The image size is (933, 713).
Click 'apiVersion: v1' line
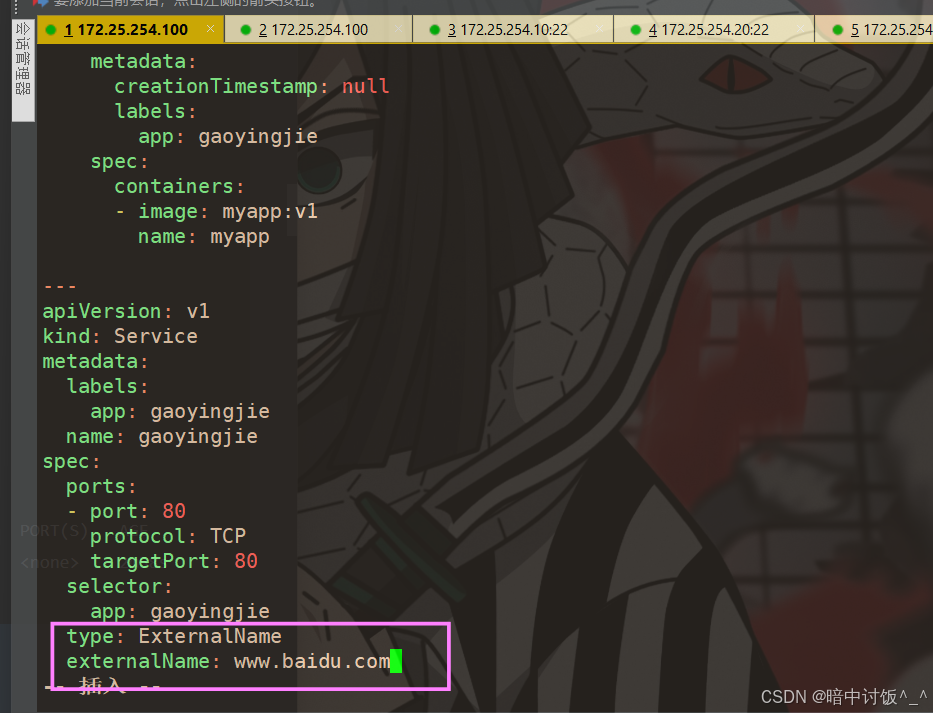coord(126,311)
